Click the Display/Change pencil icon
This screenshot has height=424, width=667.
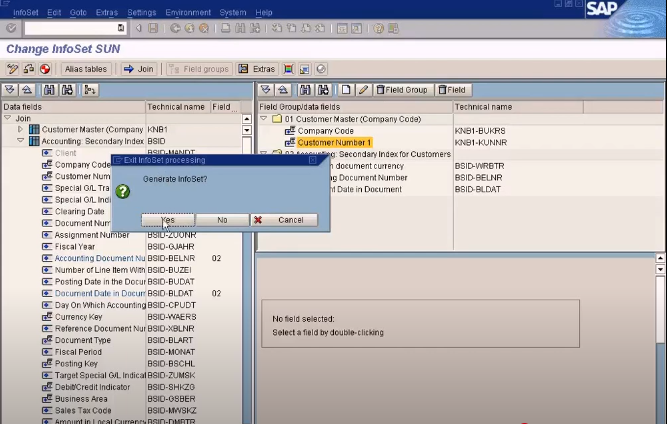[12, 69]
